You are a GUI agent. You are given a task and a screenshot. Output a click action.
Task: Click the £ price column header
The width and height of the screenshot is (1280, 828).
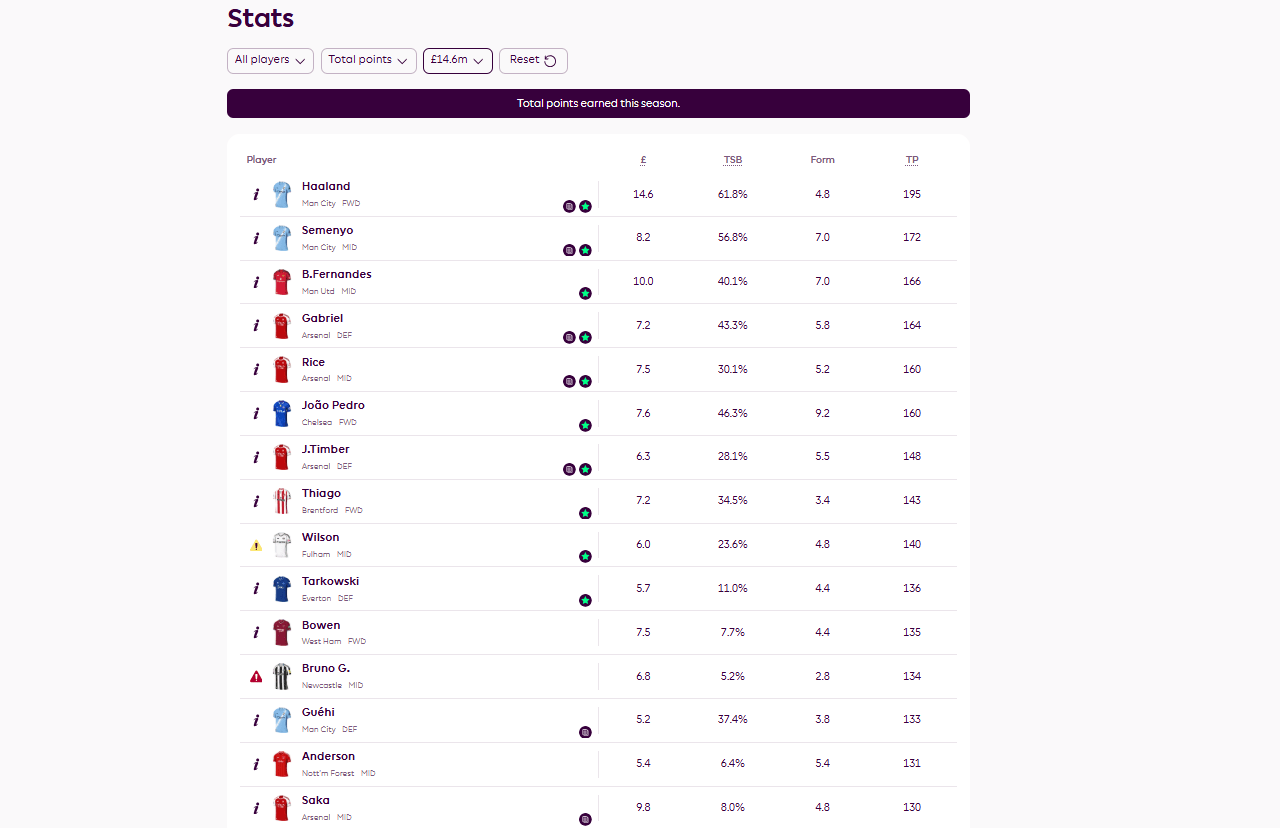click(643, 160)
